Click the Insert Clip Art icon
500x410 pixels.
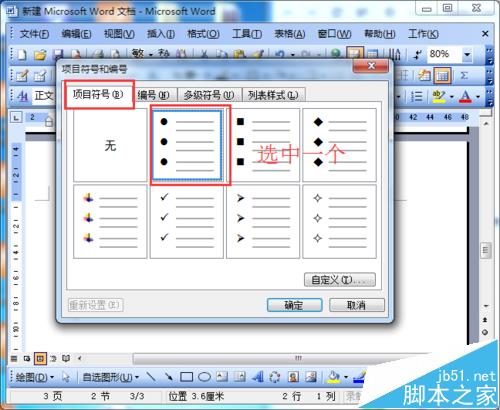click(293, 377)
